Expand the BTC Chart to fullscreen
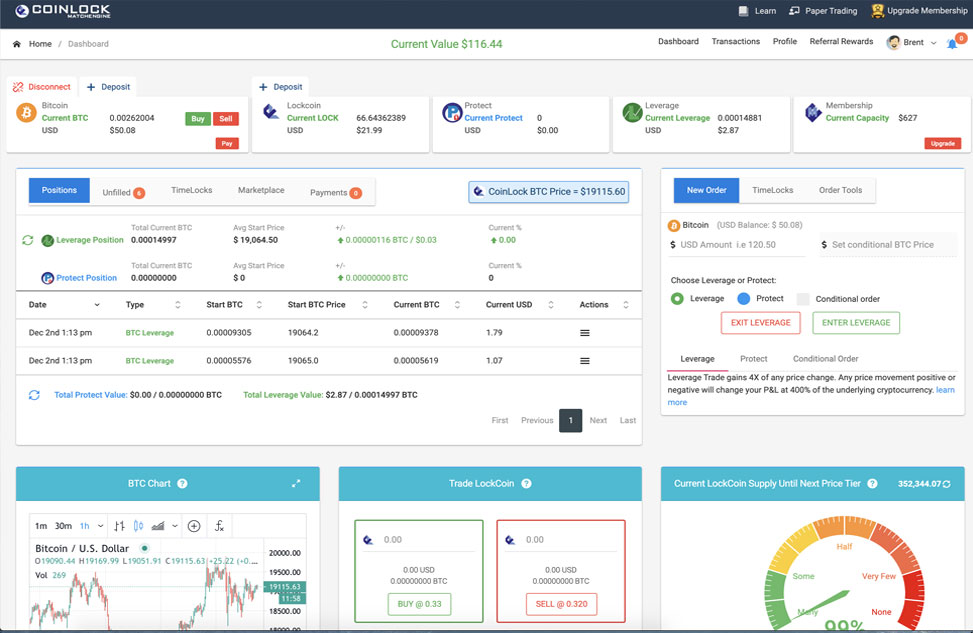 (x=296, y=483)
